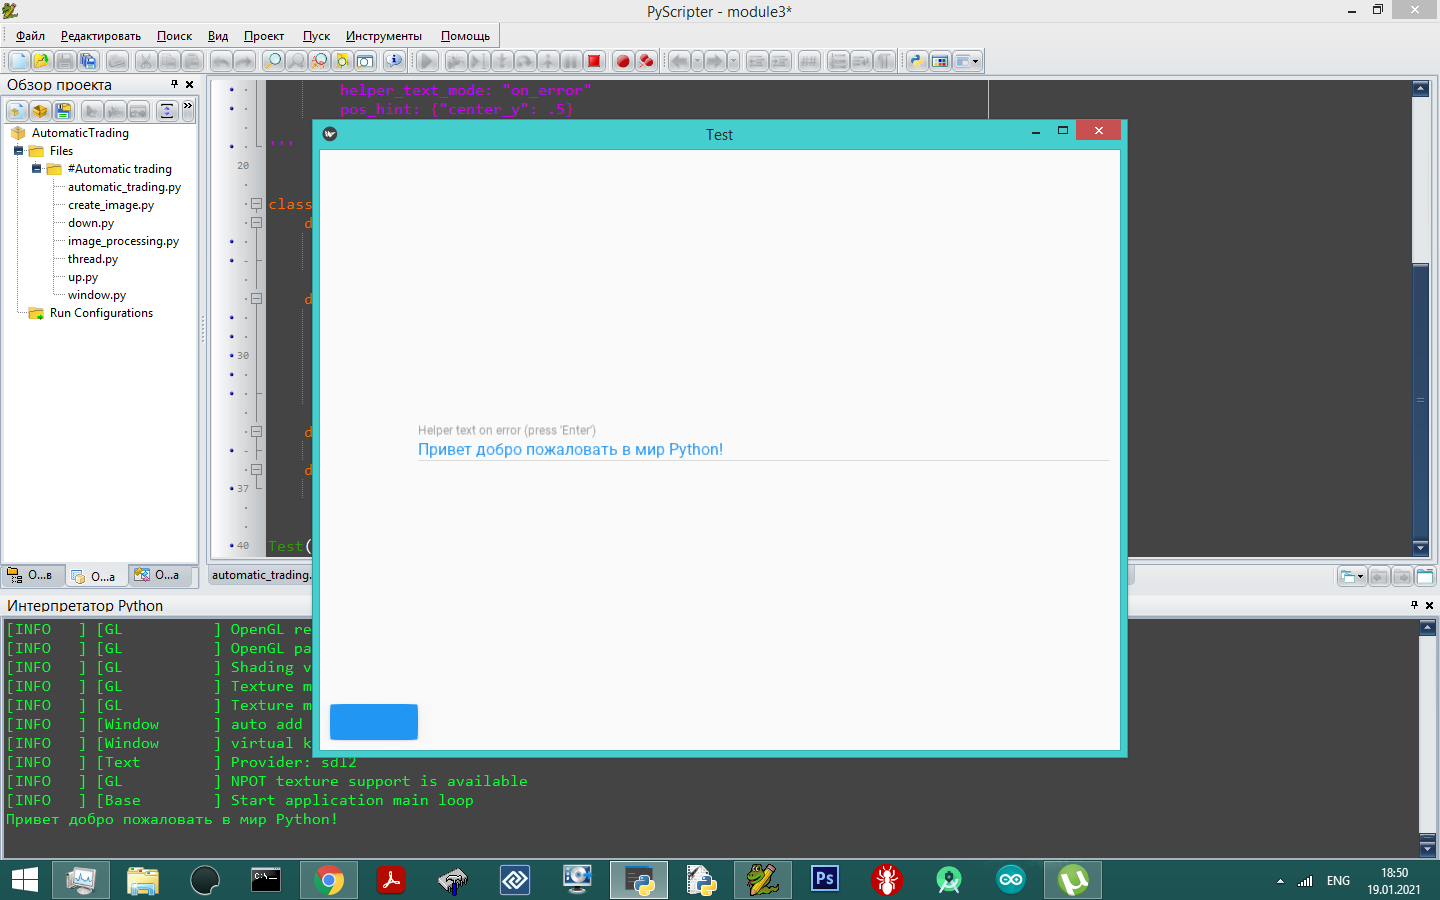Toggle pin on the Python interpreter panel
The image size is (1440, 900).
coord(1414,605)
